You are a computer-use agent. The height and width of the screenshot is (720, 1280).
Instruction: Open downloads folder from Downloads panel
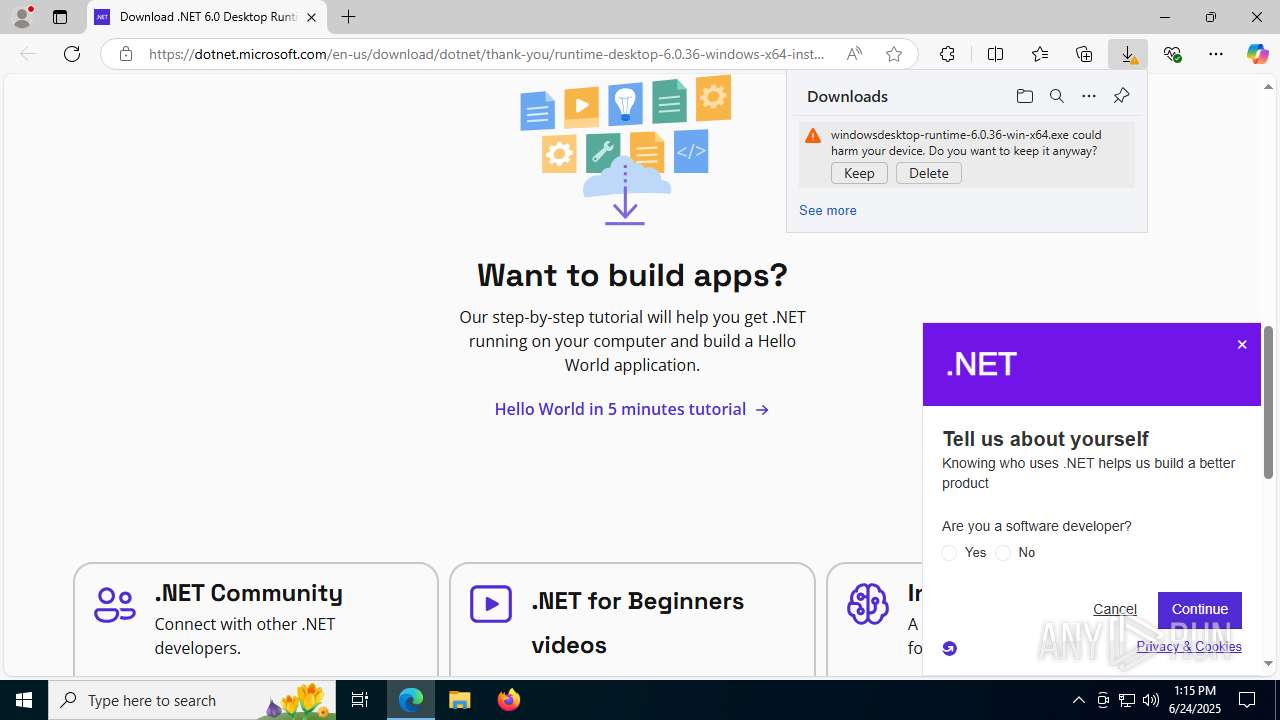click(x=1024, y=96)
